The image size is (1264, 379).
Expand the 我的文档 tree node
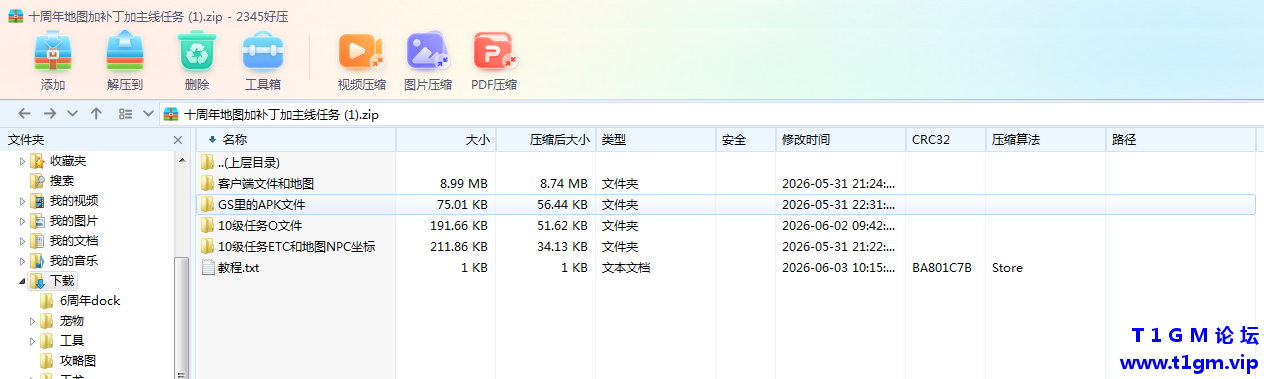(x=22, y=241)
